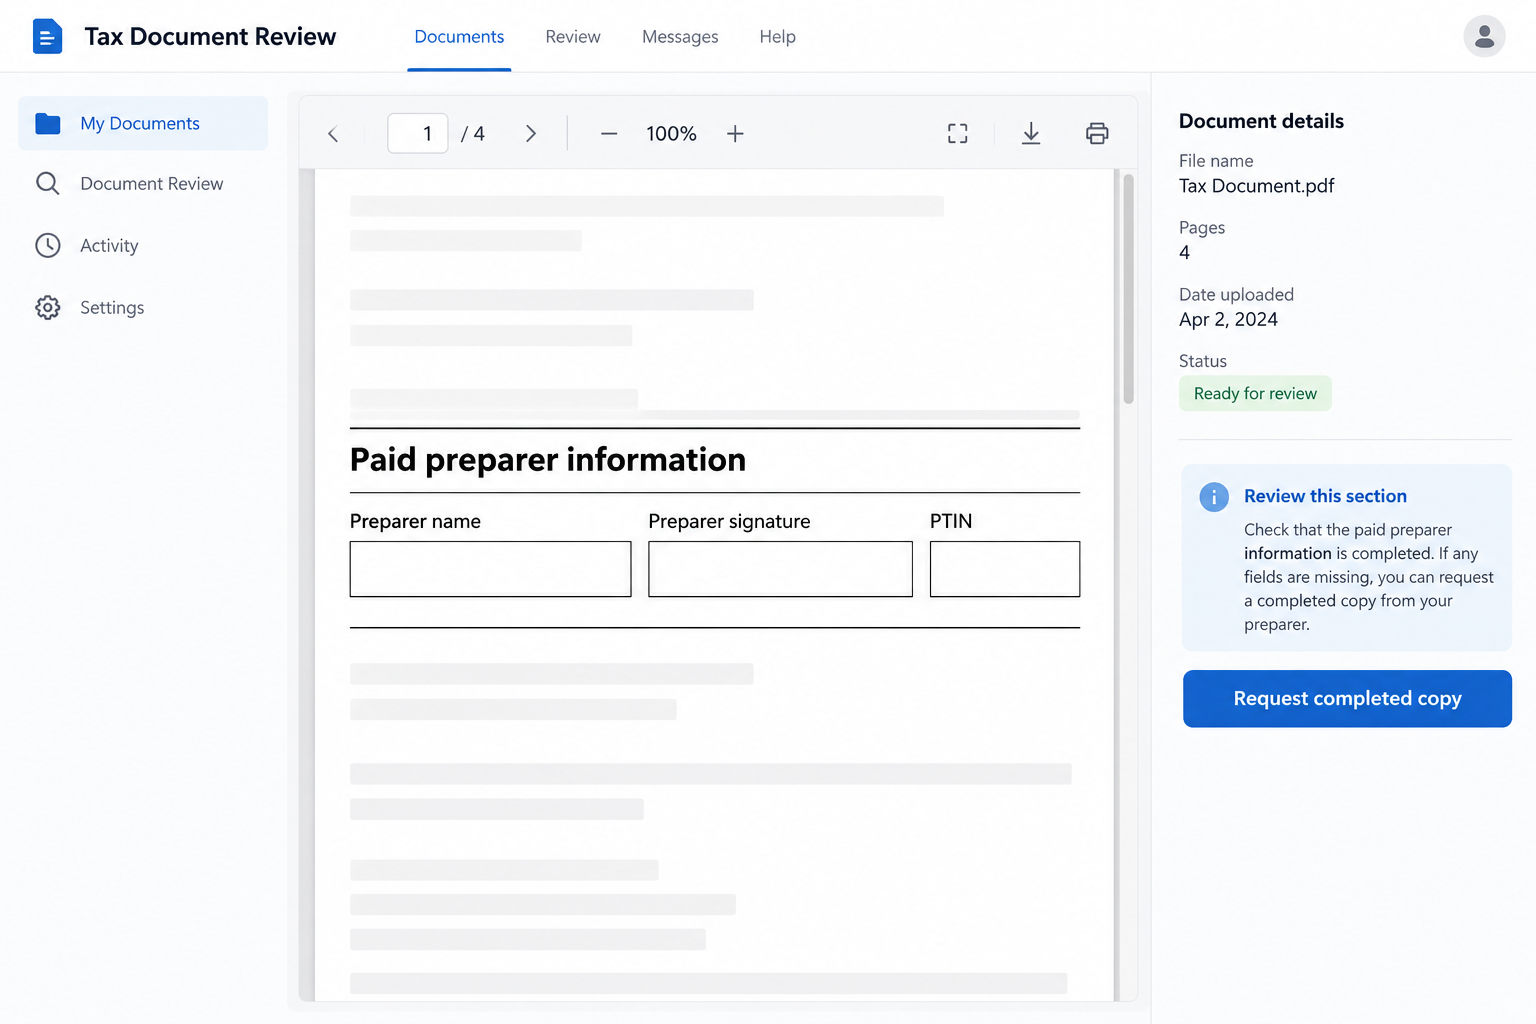1536x1024 pixels.
Task: Zoom in with the plus icon
Action: coord(735,134)
